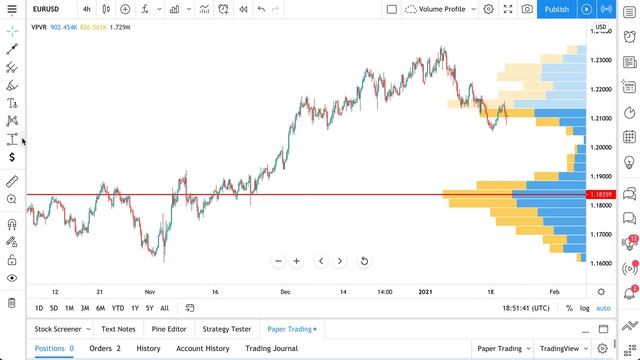This screenshot has height=360, width=640.
Task: Select the All date range
Action: pyautogui.click(x=164, y=308)
